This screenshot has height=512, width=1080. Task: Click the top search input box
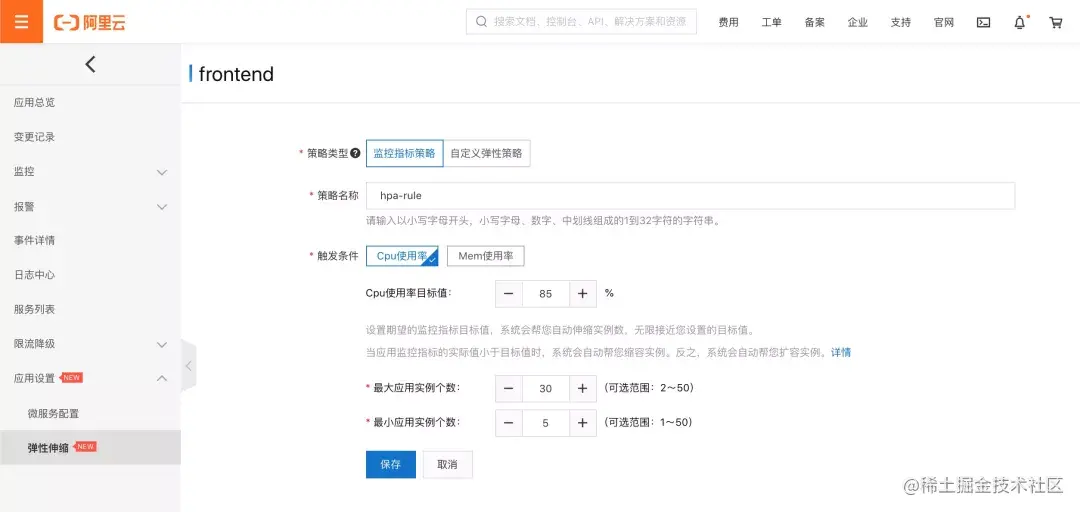click(x=581, y=22)
